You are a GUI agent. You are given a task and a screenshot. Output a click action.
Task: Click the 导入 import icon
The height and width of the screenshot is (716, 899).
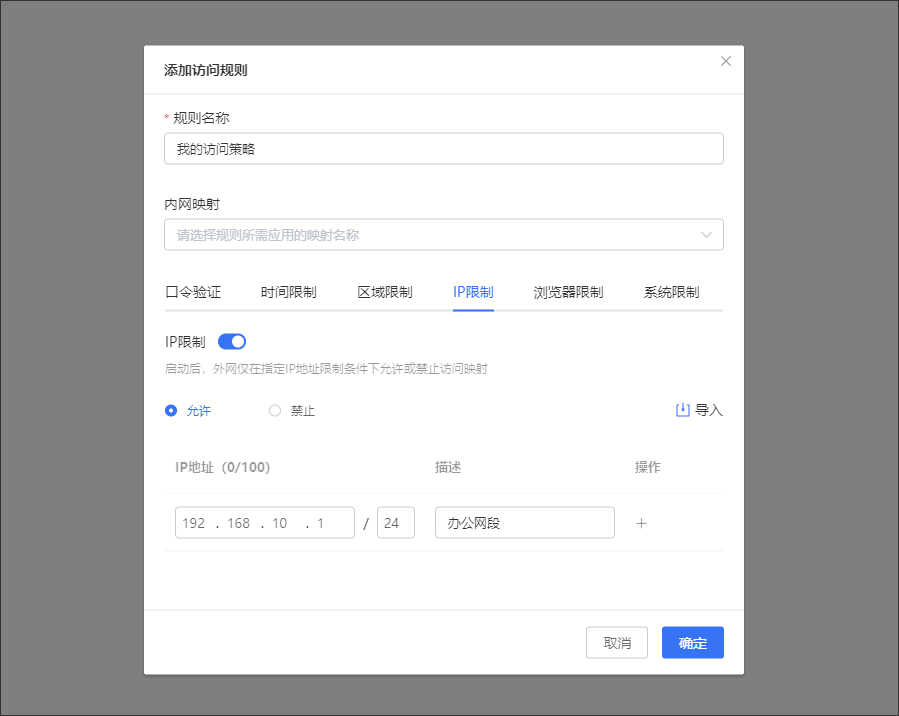coord(683,410)
